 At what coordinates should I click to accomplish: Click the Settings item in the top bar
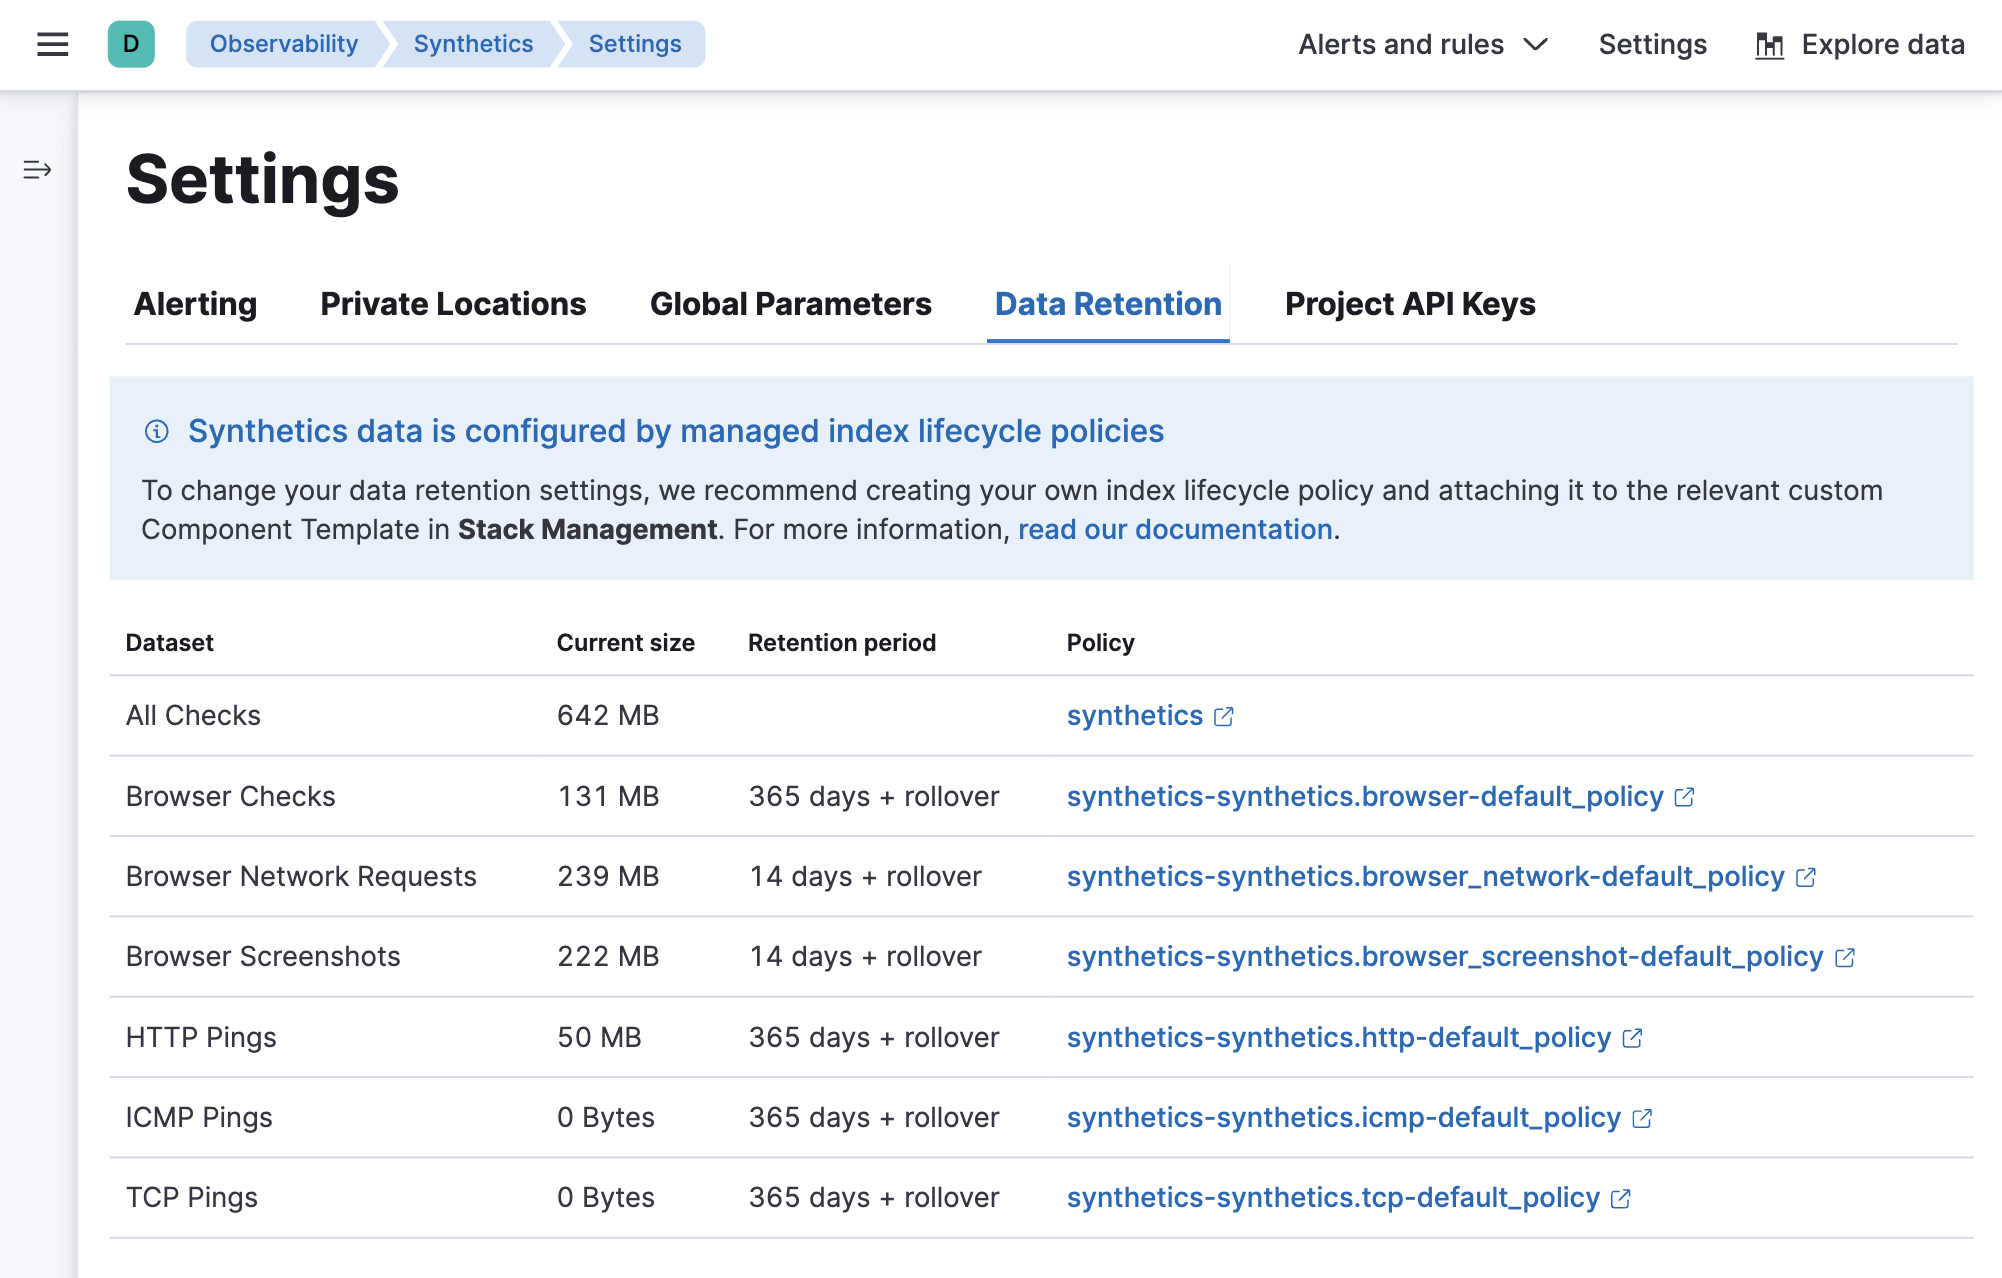point(1652,44)
